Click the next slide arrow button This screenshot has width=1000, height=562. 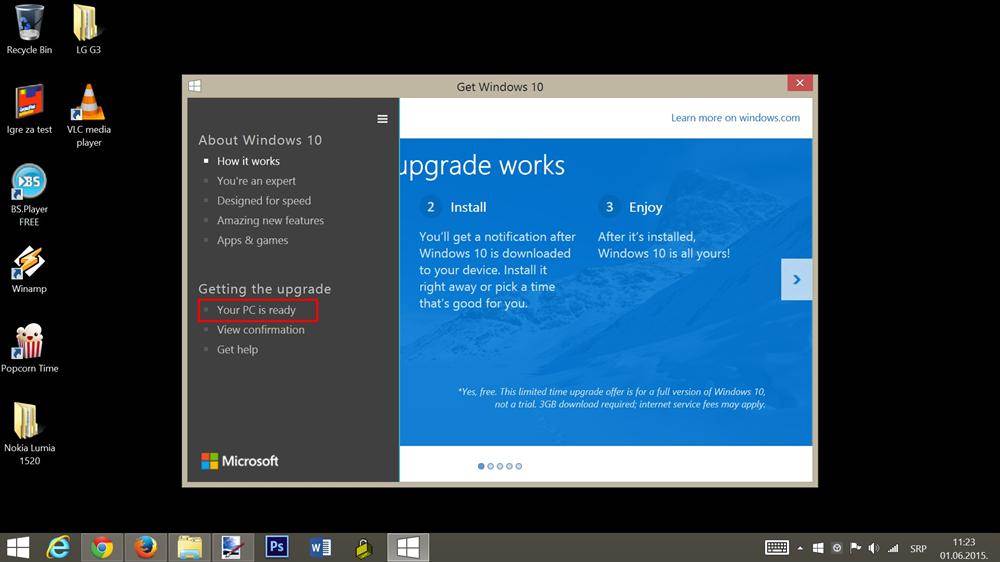(796, 279)
